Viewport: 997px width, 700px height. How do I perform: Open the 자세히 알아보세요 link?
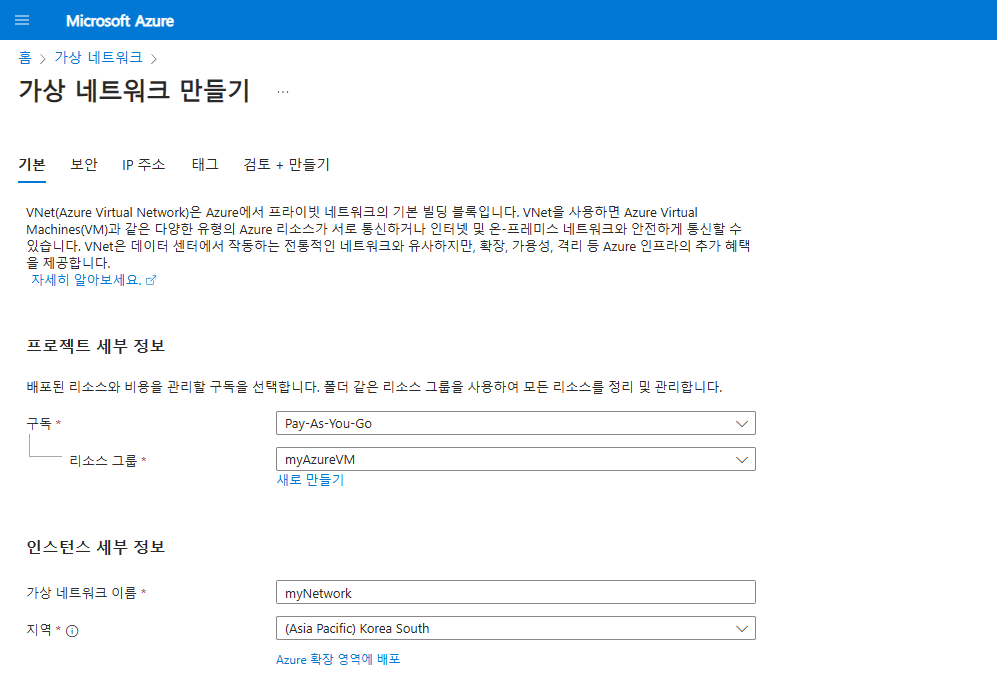(86, 280)
